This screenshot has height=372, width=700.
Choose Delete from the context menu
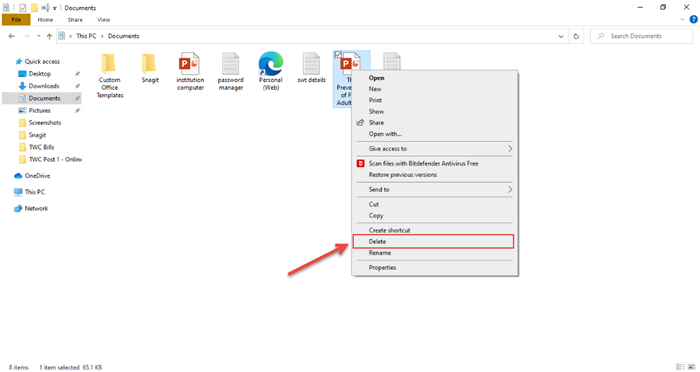[x=433, y=242]
